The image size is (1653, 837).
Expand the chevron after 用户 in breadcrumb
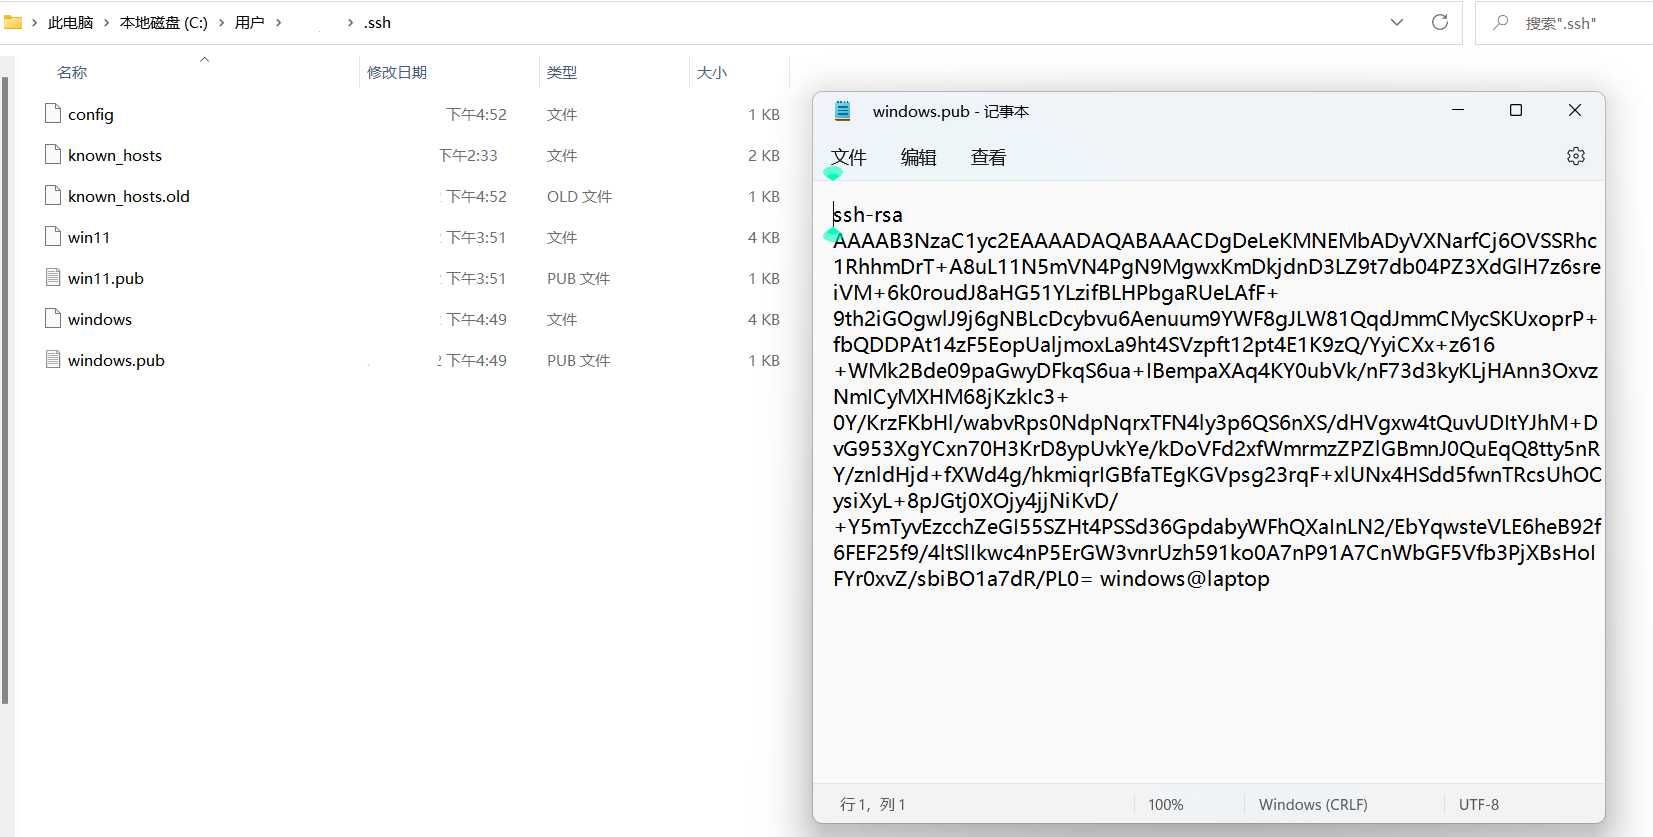[x=278, y=22]
